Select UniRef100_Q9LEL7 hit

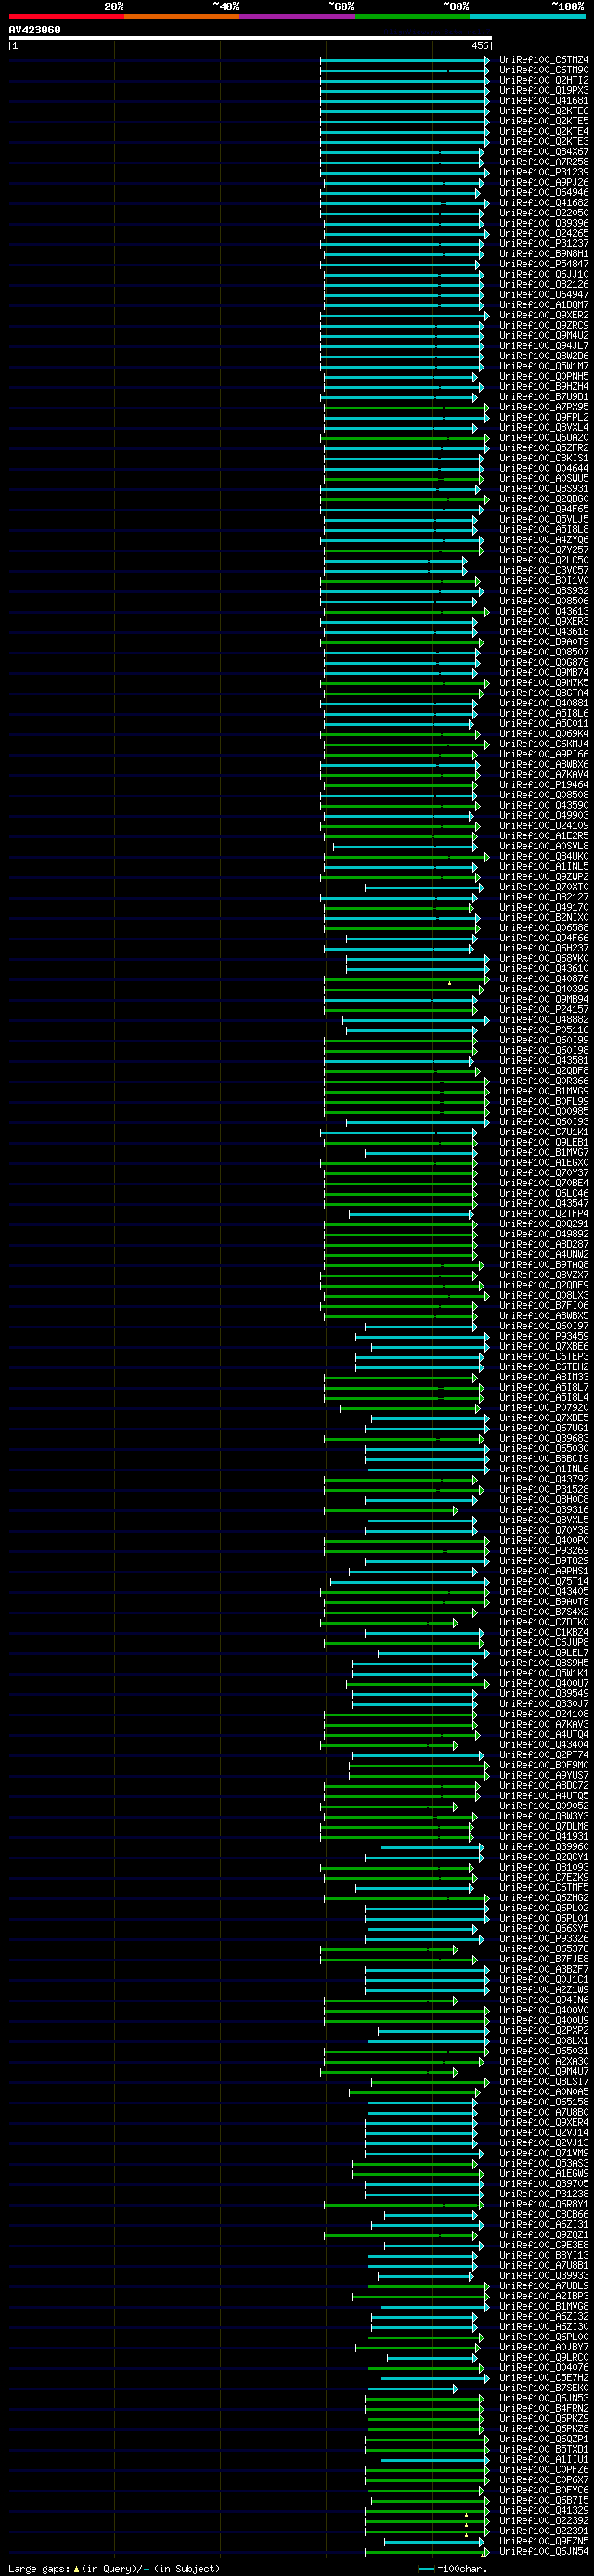pos(544,1652)
